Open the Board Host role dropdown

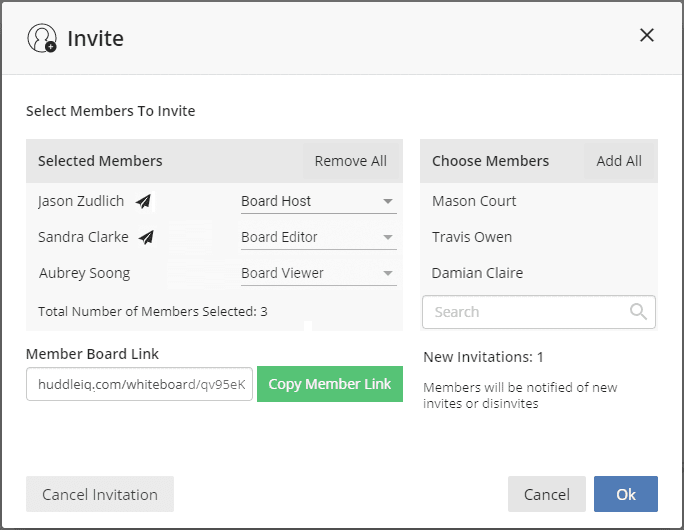(318, 201)
